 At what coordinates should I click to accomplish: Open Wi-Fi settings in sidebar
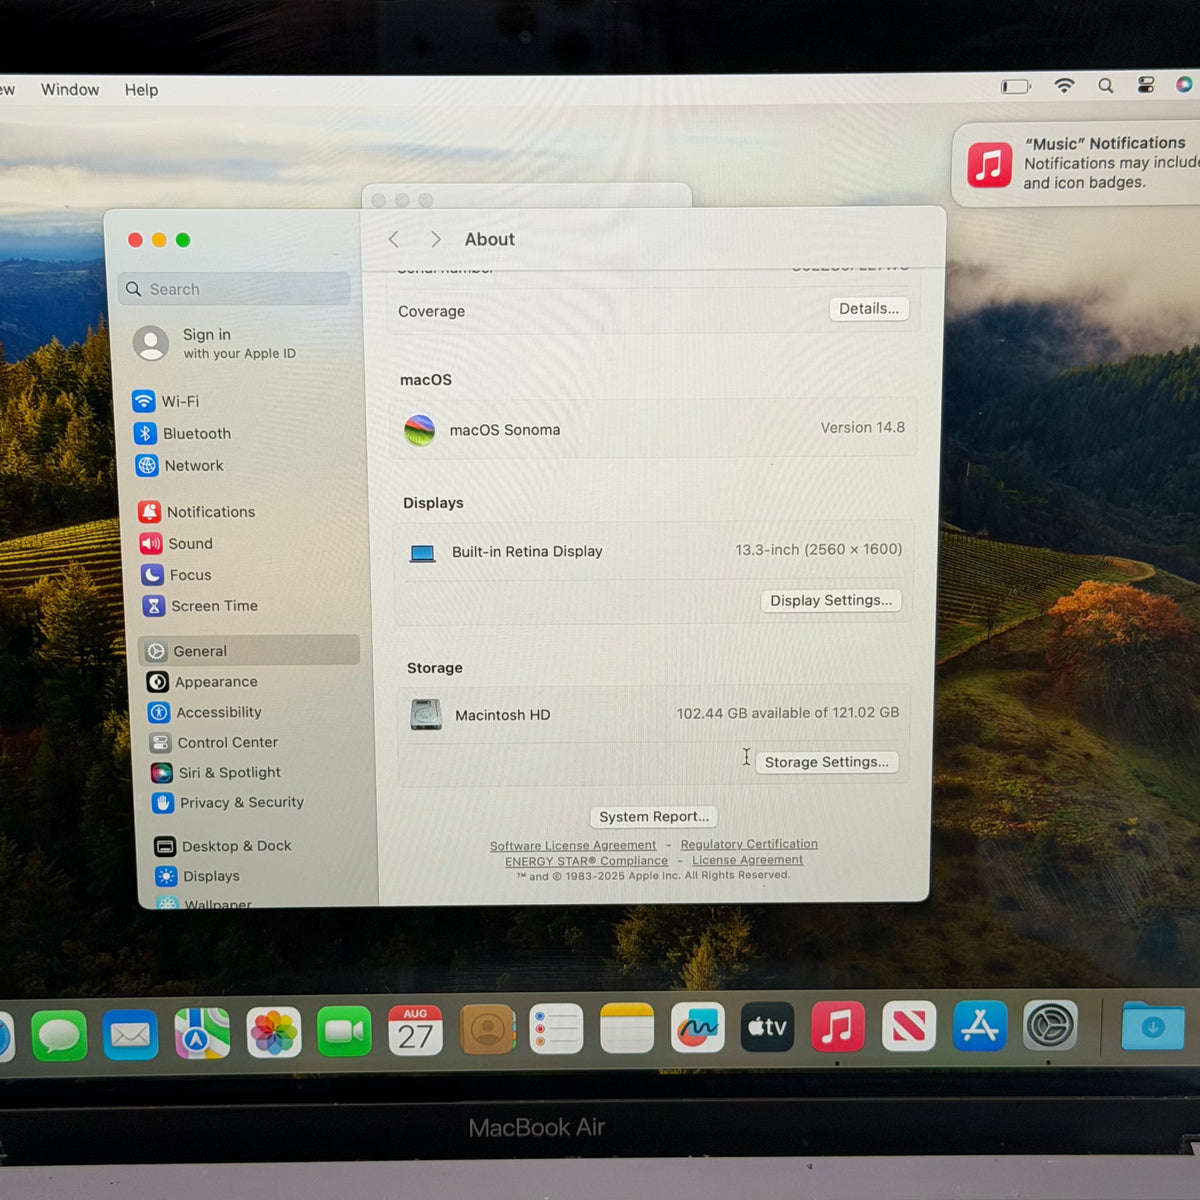(x=166, y=401)
